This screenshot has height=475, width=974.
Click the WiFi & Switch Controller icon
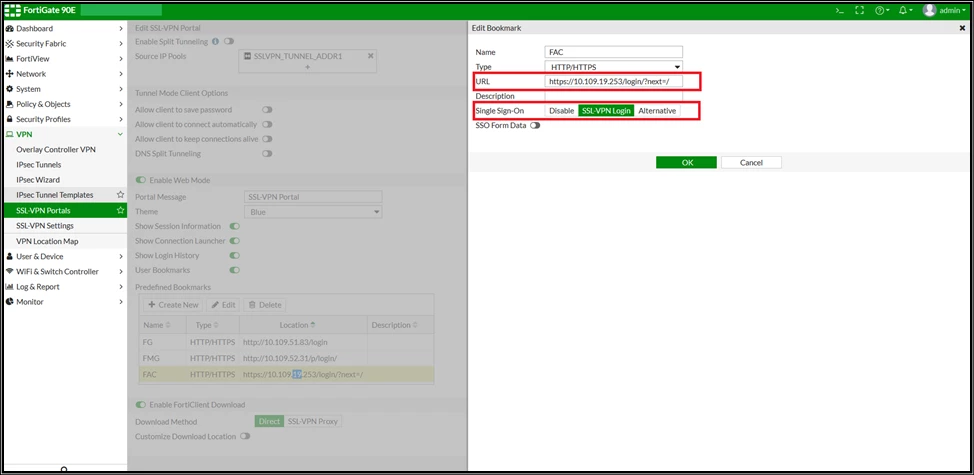(x=10, y=271)
